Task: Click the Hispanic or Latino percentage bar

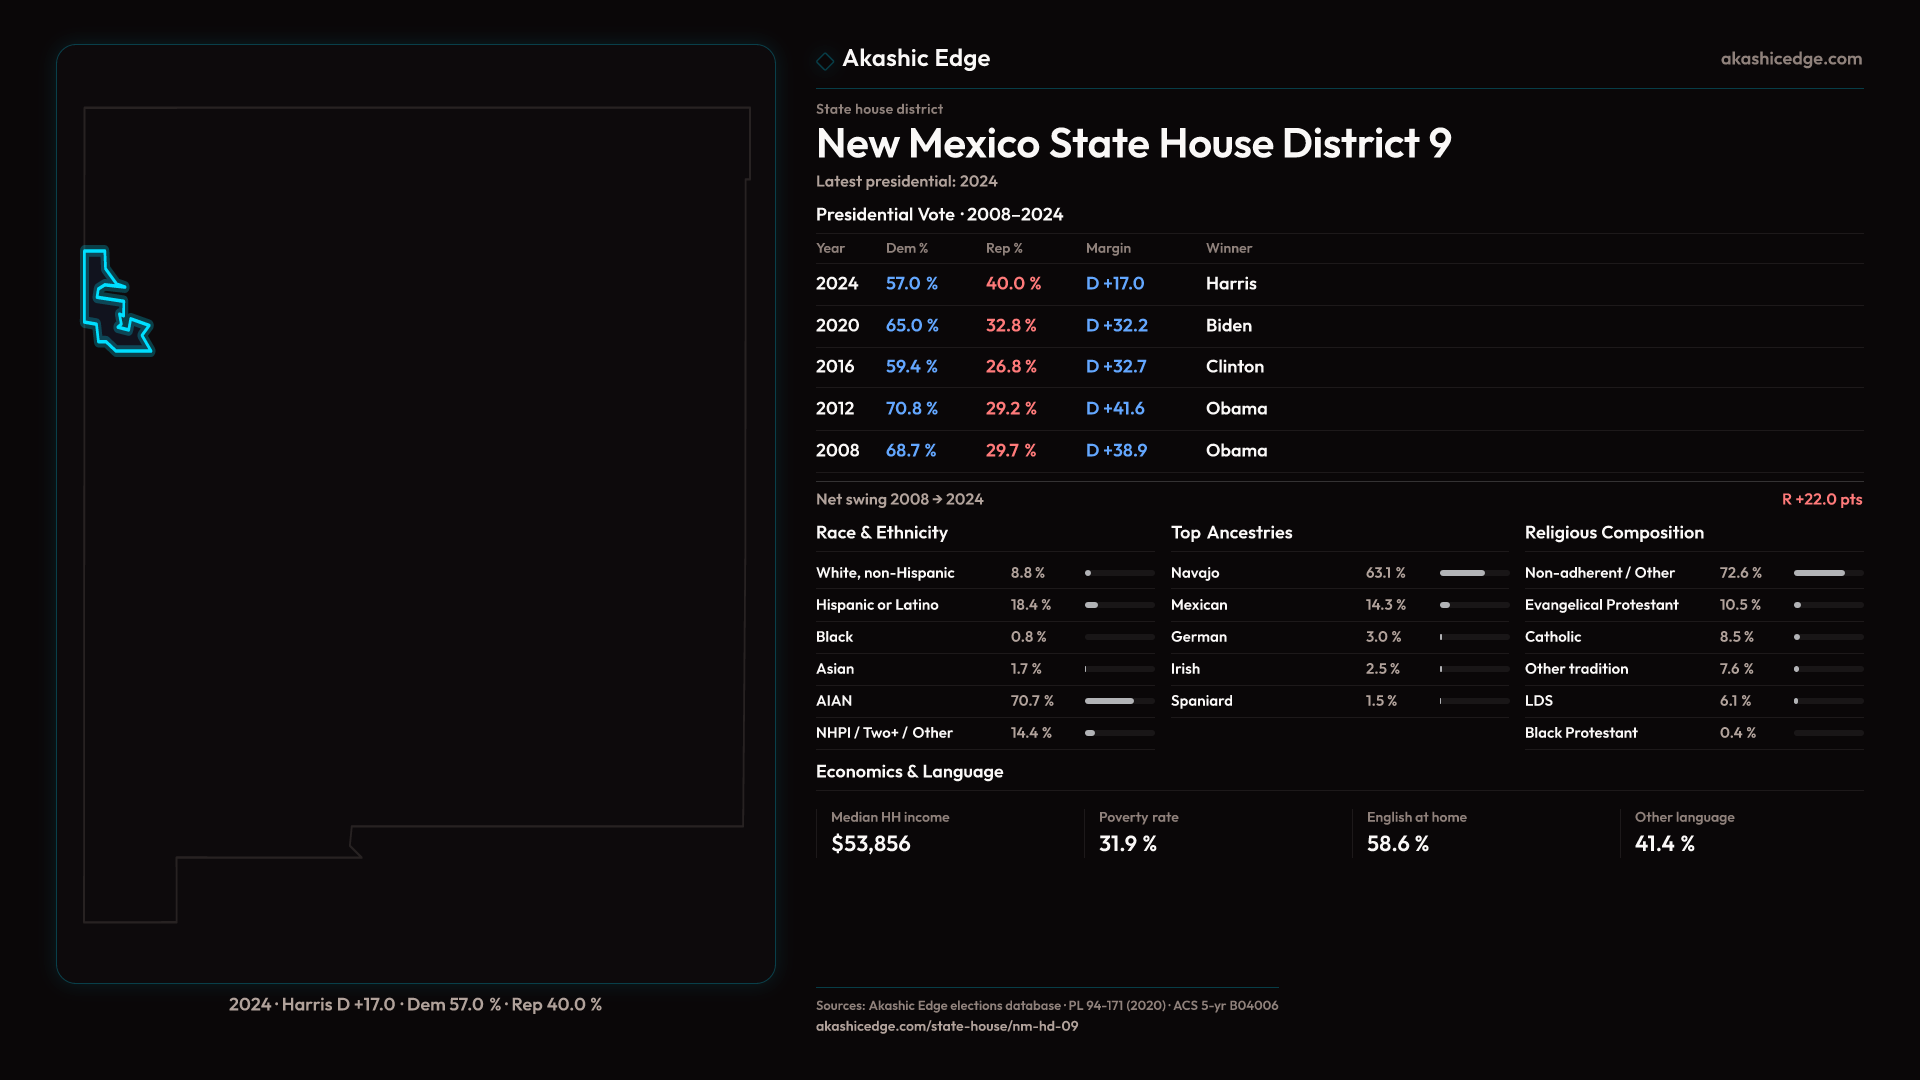Action: (1118, 605)
